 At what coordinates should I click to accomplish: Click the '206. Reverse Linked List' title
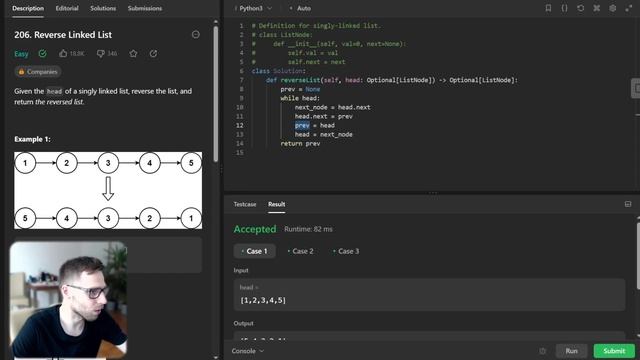pyautogui.click(x=63, y=35)
